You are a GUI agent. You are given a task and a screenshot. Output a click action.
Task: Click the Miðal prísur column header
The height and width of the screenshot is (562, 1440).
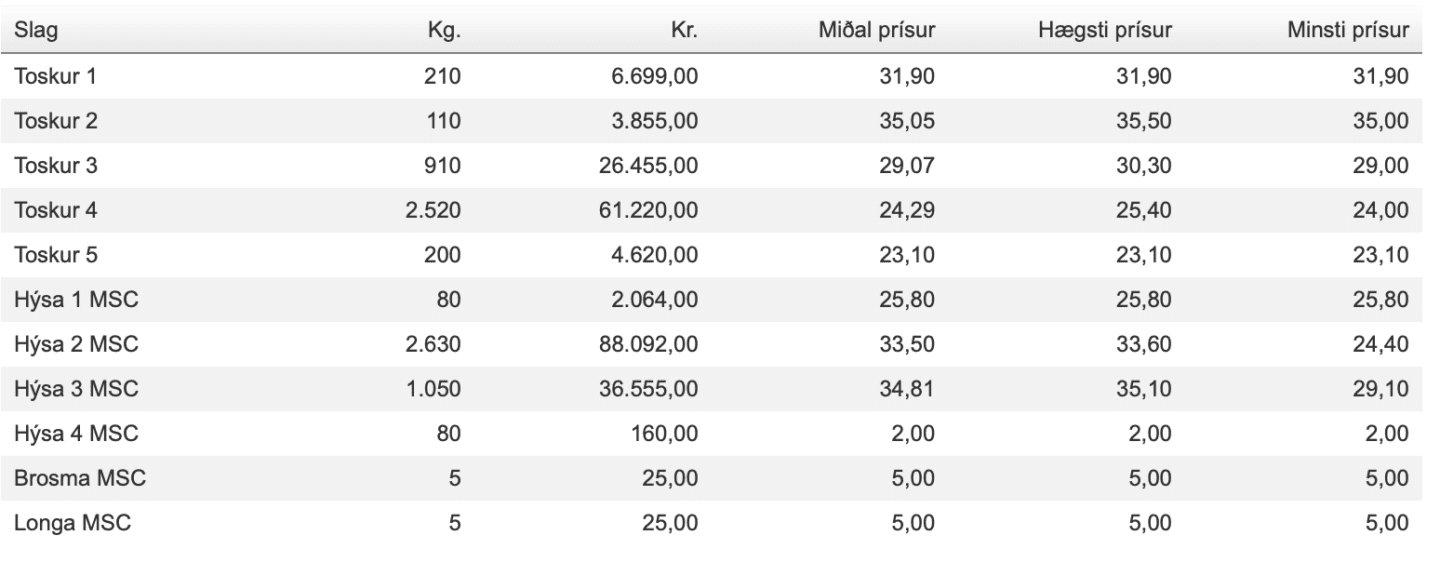pyautogui.click(x=876, y=32)
